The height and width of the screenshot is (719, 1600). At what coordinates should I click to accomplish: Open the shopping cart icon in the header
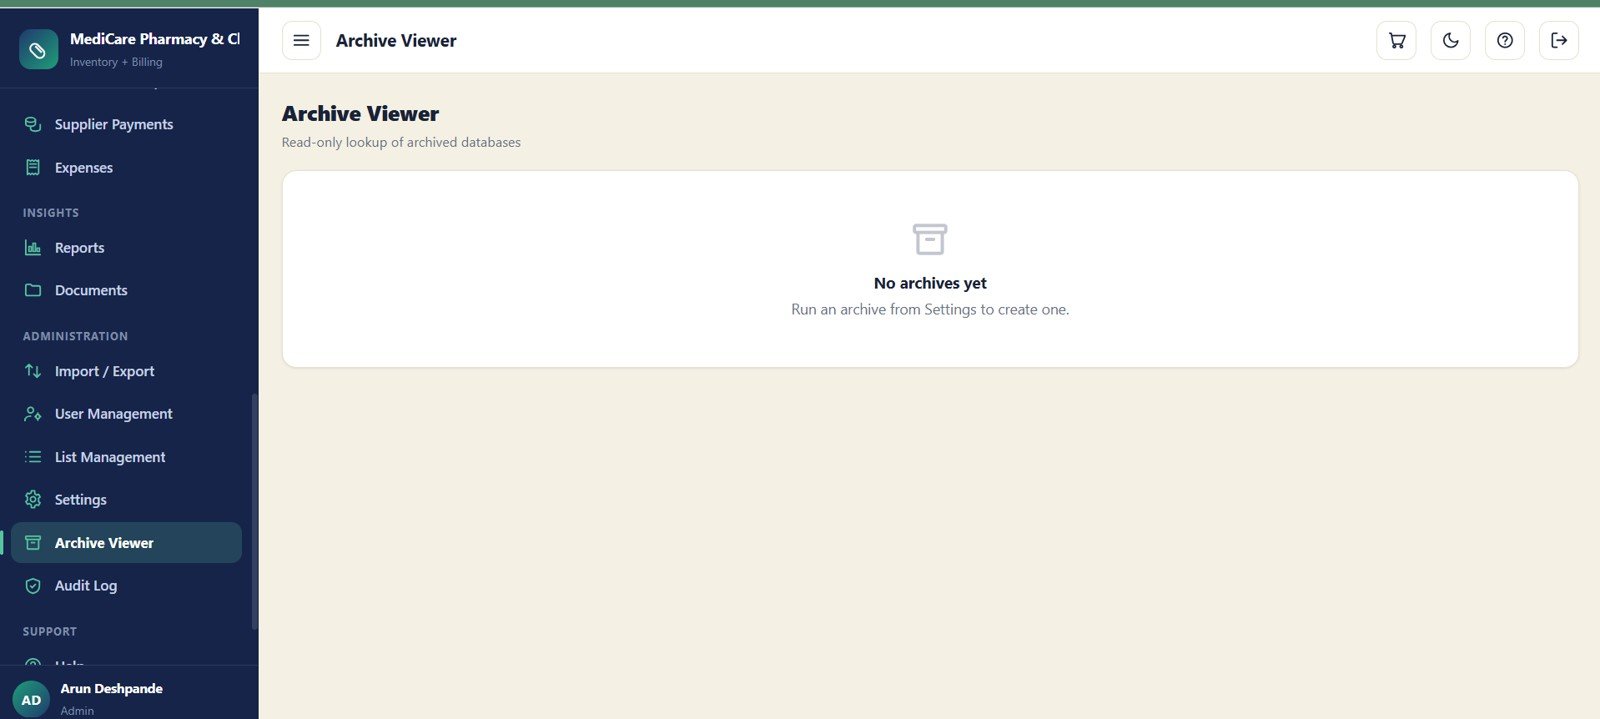(x=1397, y=41)
